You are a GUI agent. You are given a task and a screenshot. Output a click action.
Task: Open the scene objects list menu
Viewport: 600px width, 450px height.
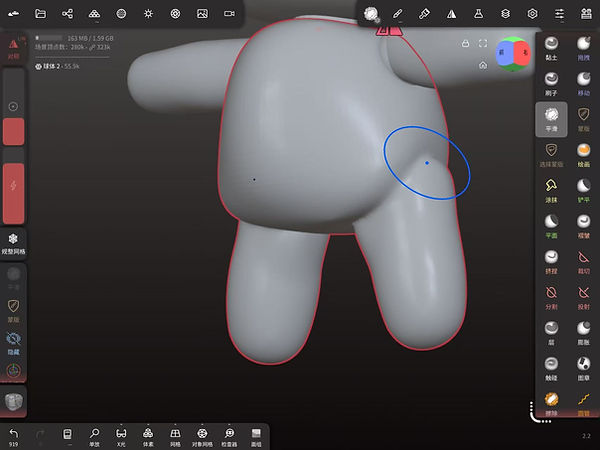coord(586,14)
